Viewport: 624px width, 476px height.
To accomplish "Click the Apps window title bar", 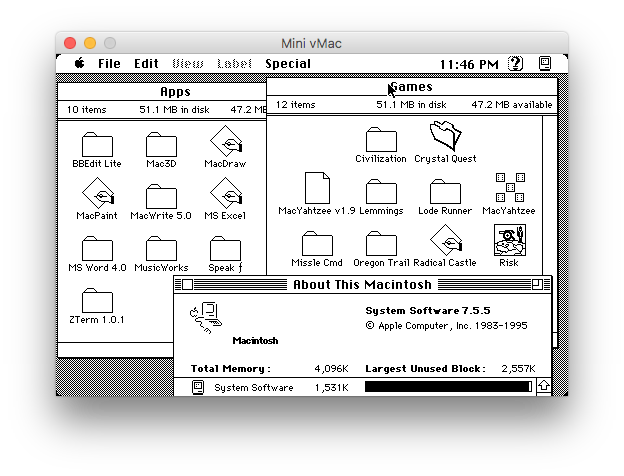I will point(162,92).
